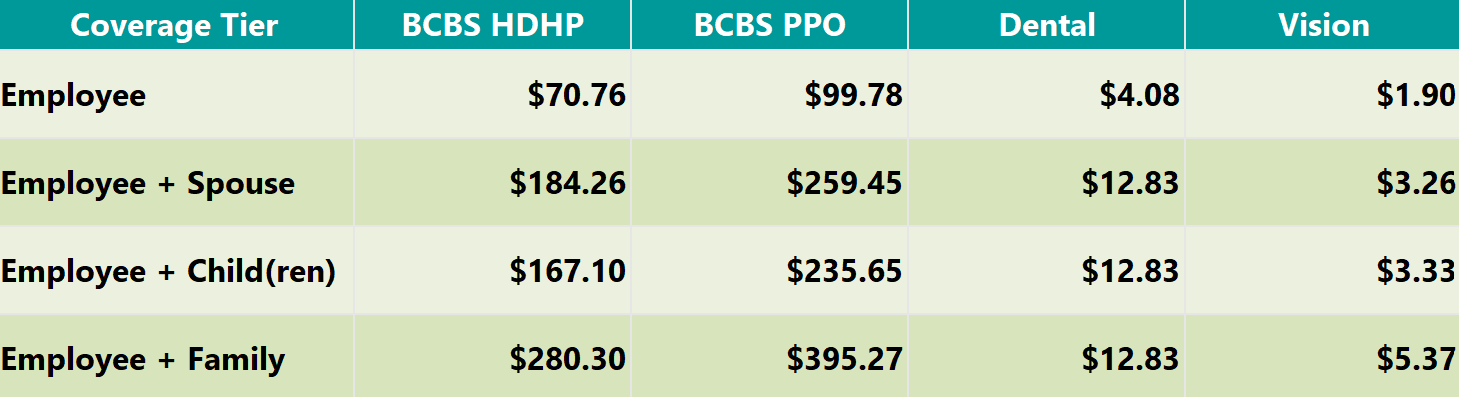Click the Dental column header

1047,24
